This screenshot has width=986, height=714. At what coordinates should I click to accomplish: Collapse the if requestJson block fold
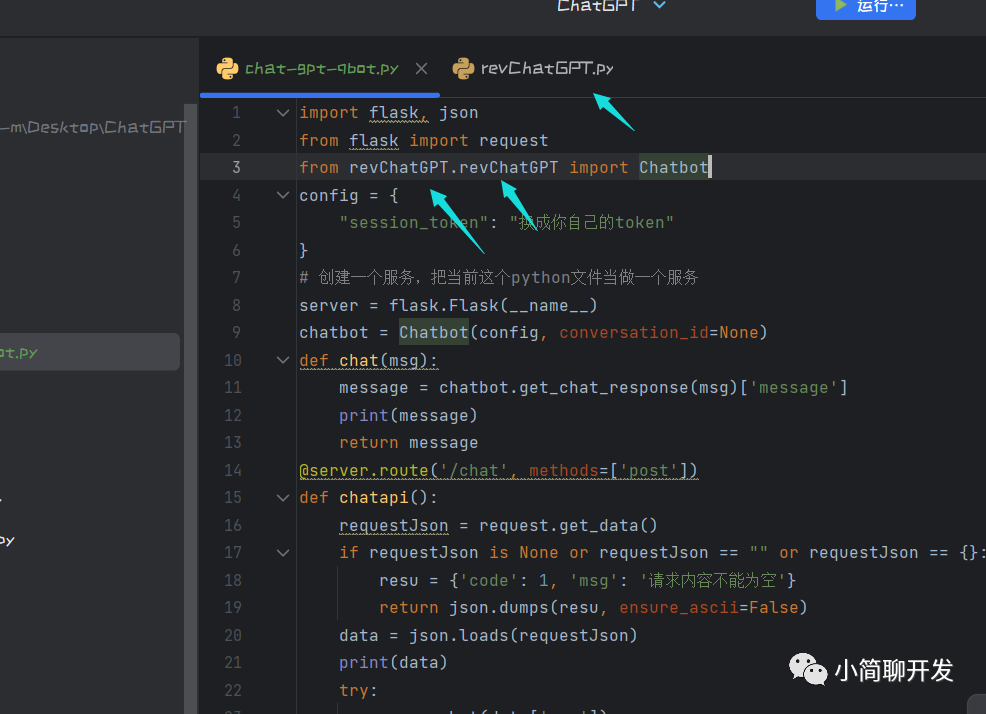(283, 553)
